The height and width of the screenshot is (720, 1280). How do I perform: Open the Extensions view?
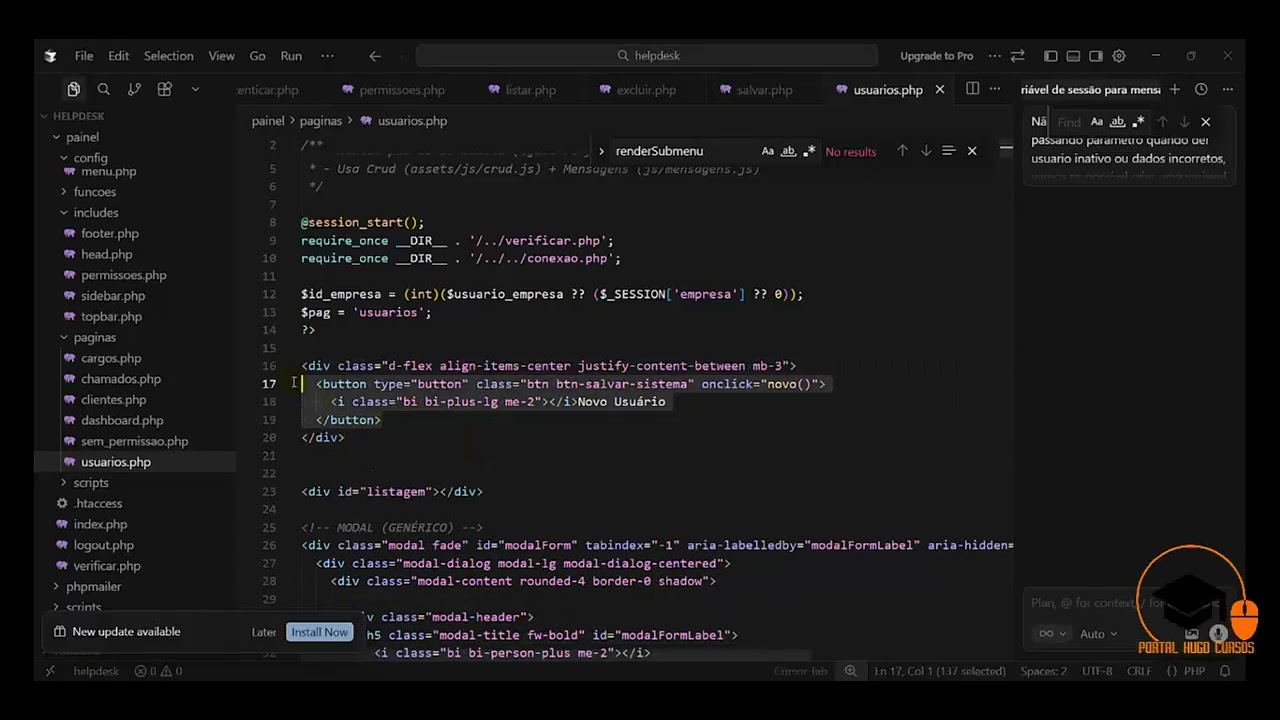(x=165, y=89)
